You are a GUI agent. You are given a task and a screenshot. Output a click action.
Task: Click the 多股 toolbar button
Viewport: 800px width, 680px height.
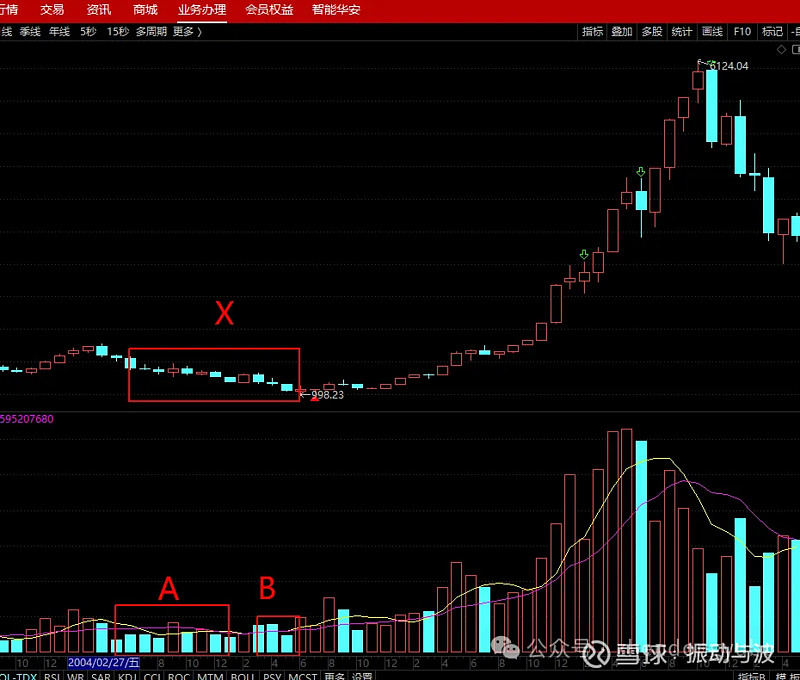click(x=652, y=32)
